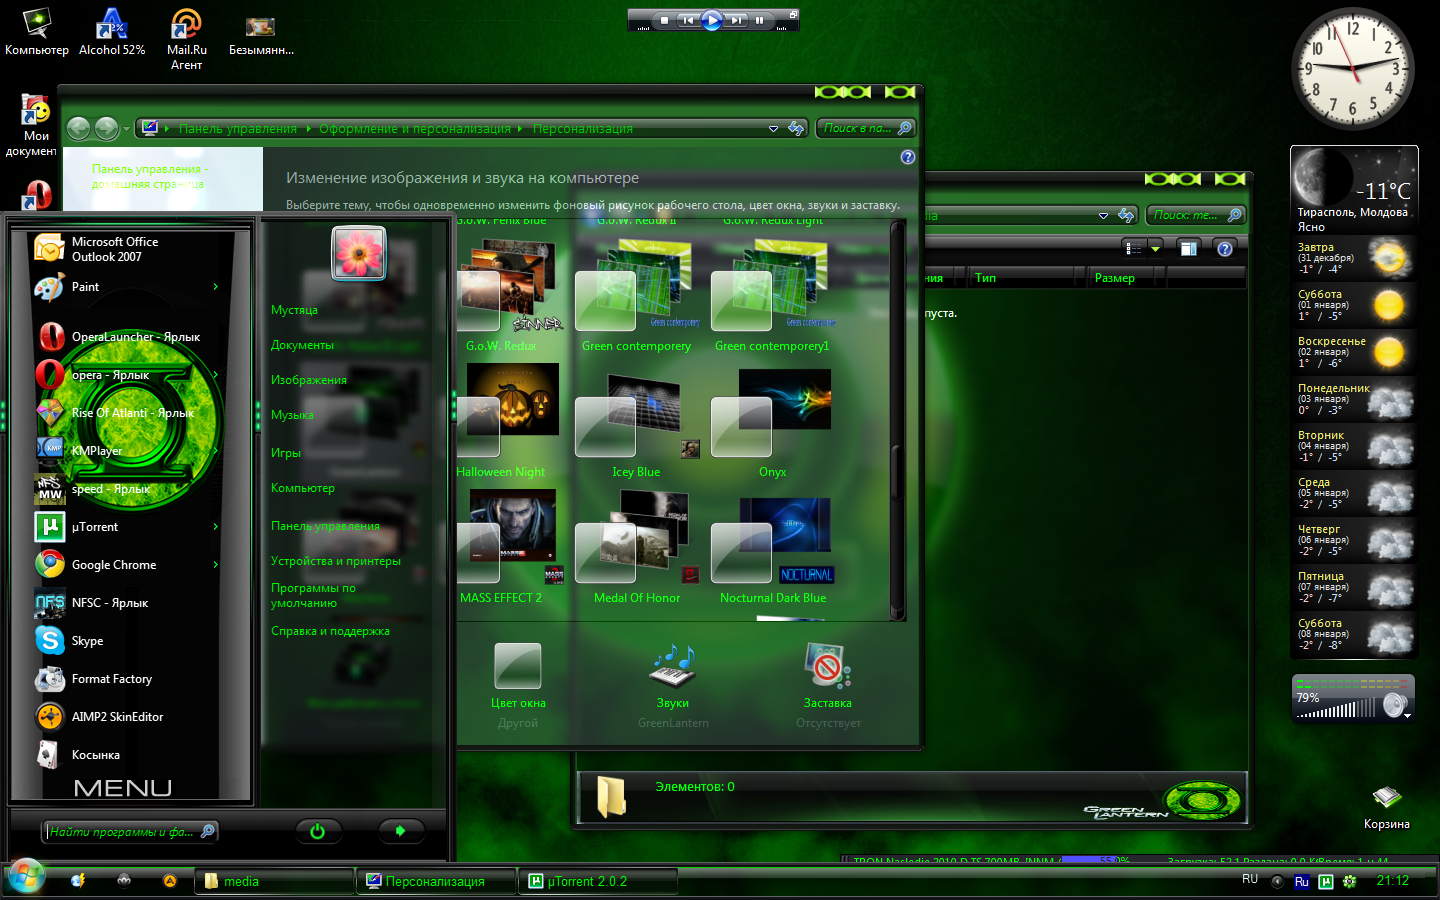Open the Цвет окна window color settings
Viewport: 1440px width, 900px height.
click(x=518, y=686)
